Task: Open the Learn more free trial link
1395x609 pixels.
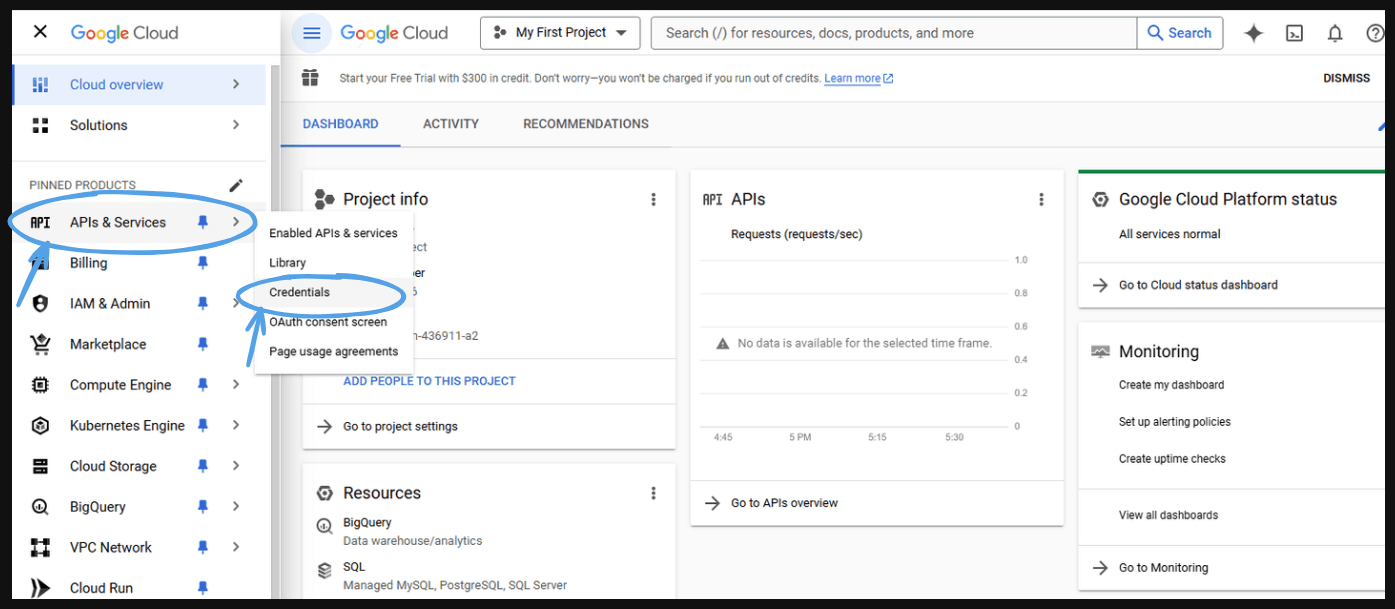Action: 859,78
